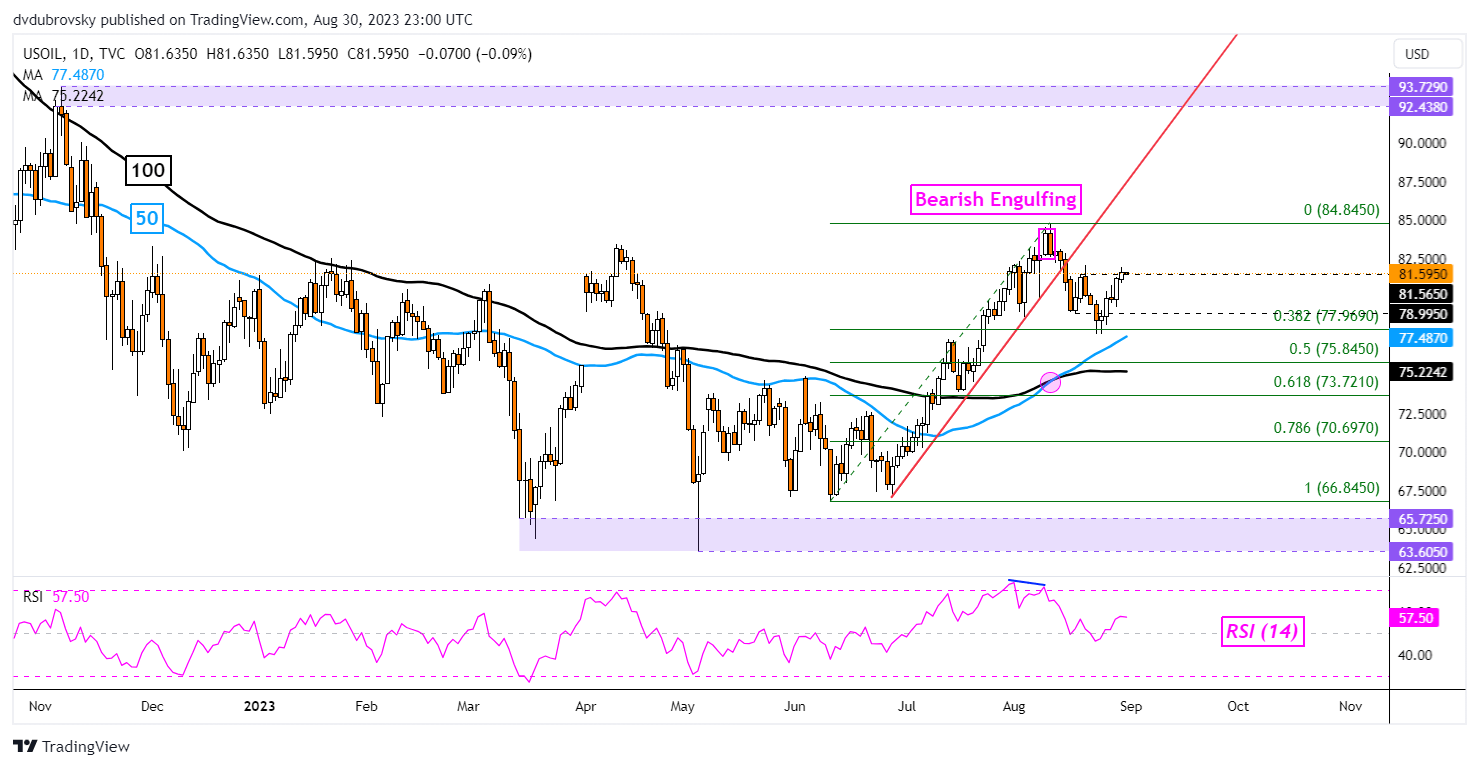Image resolution: width=1479 pixels, height=768 pixels.
Task: Click the Sep label on time axis
Action: coord(1131,706)
